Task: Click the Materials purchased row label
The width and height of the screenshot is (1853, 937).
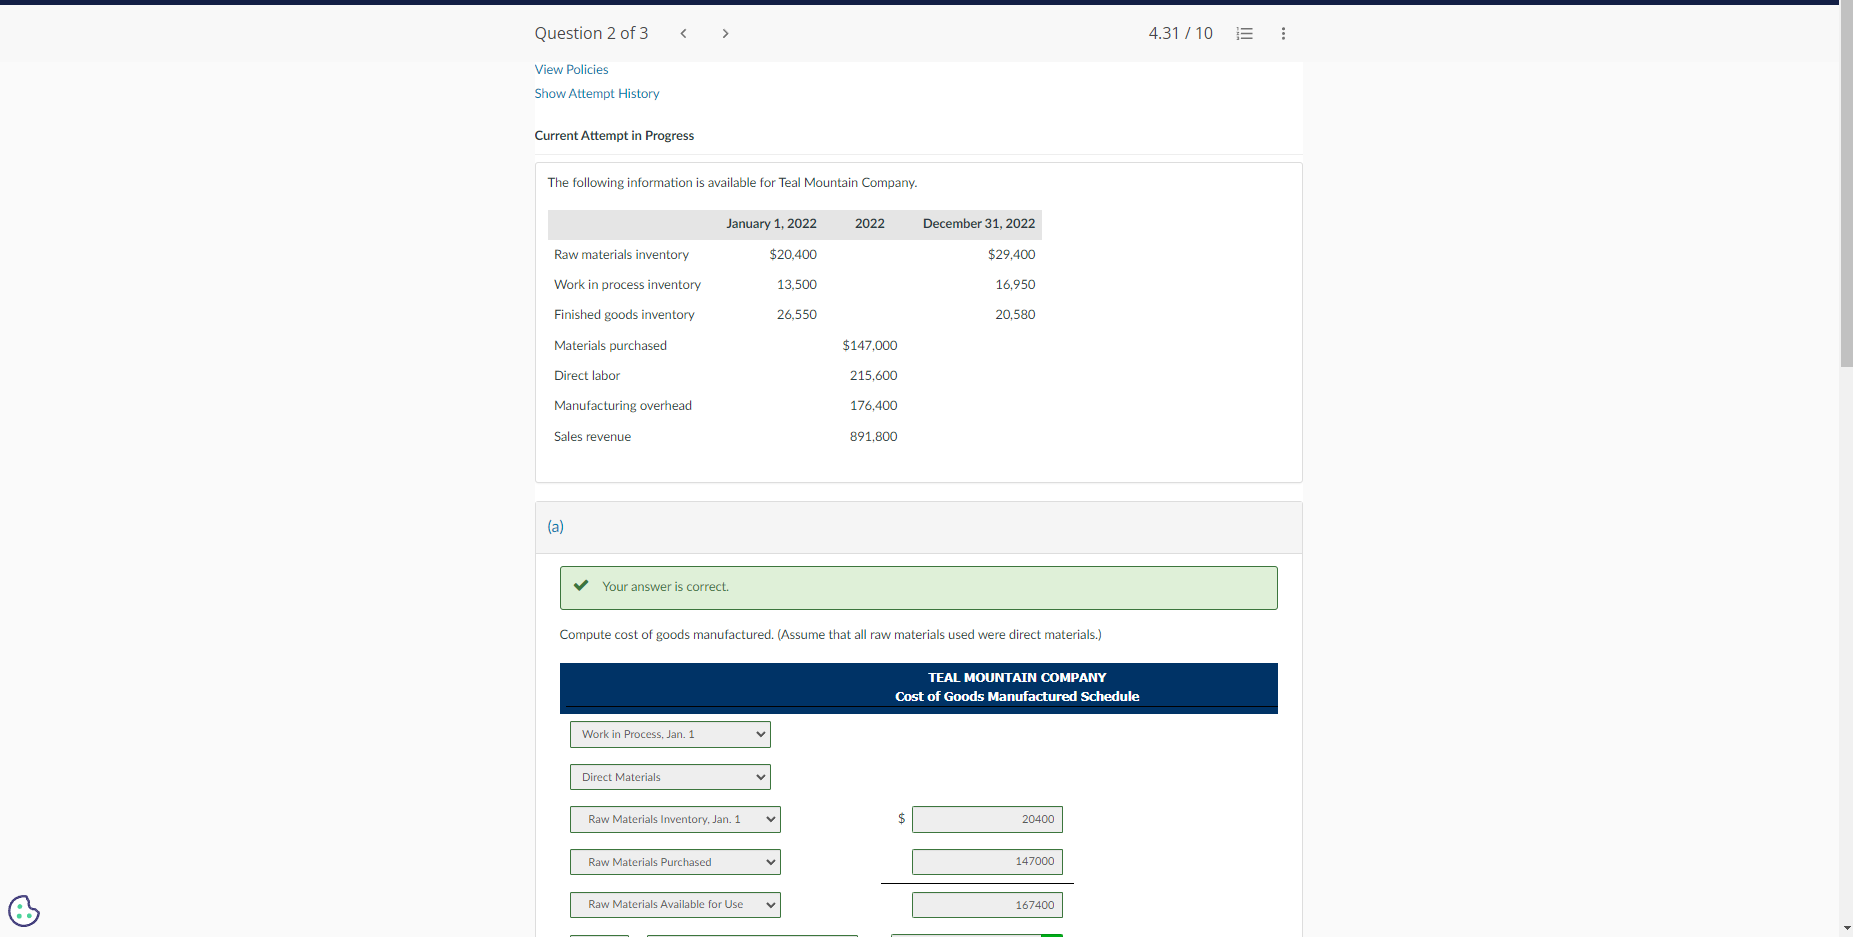Action: click(610, 345)
